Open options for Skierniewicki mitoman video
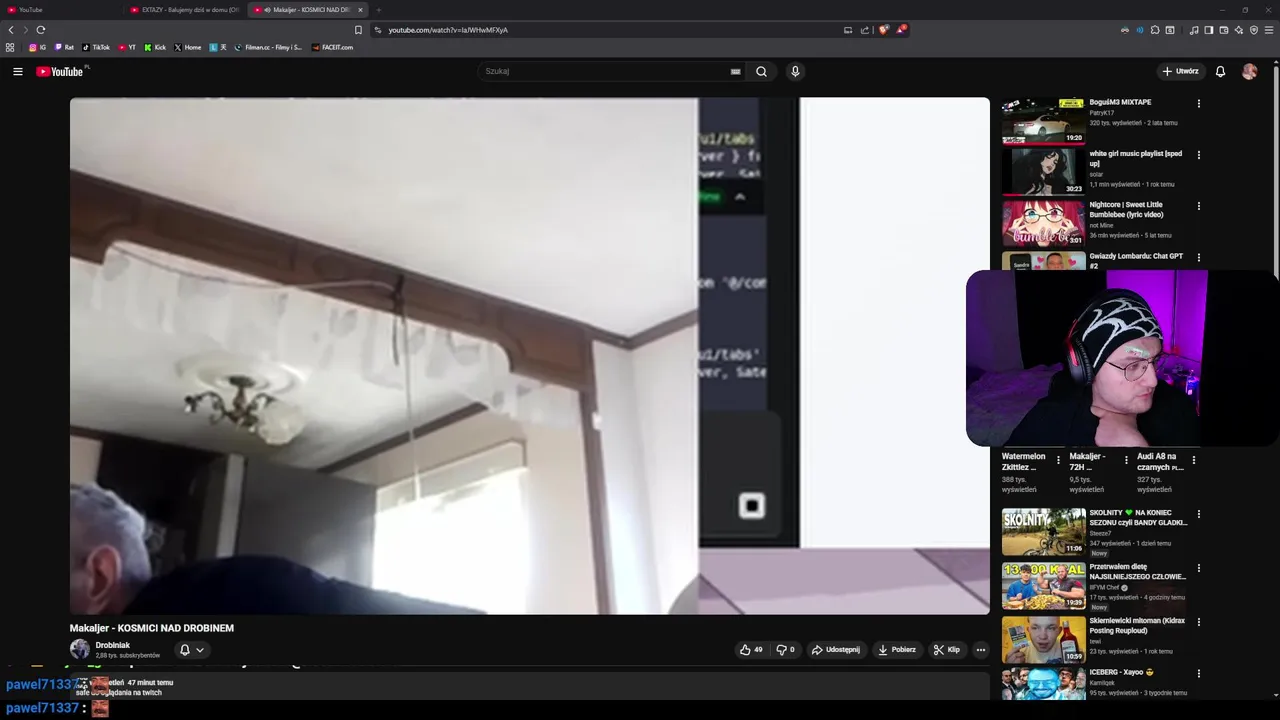Screen dimensions: 1280x720 tap(1198, 622)
